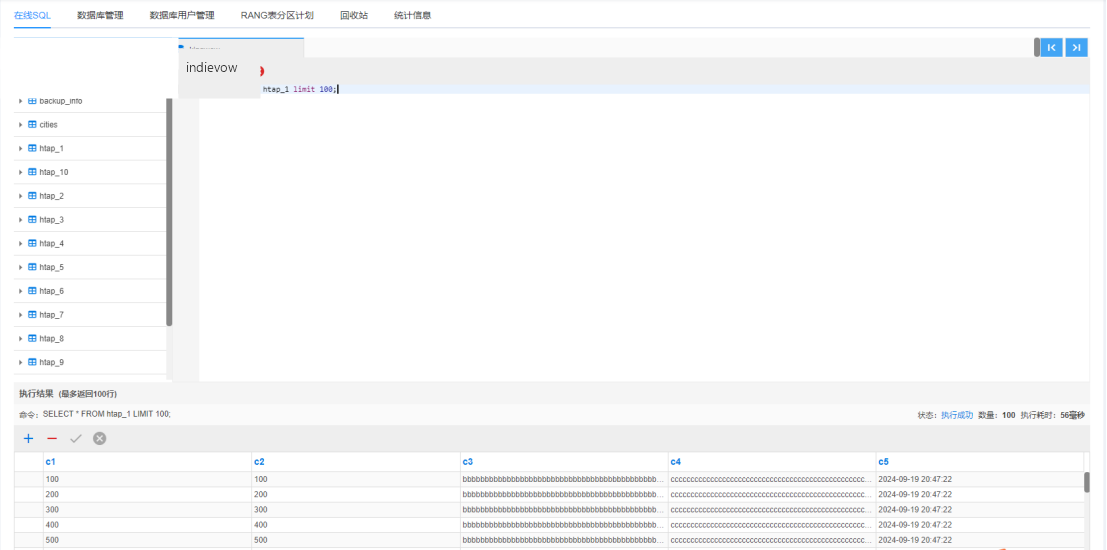The height and width of the screenshot is (550, 1107).
Task: Jump to the last editor tab arrow
Action: 1076,47
